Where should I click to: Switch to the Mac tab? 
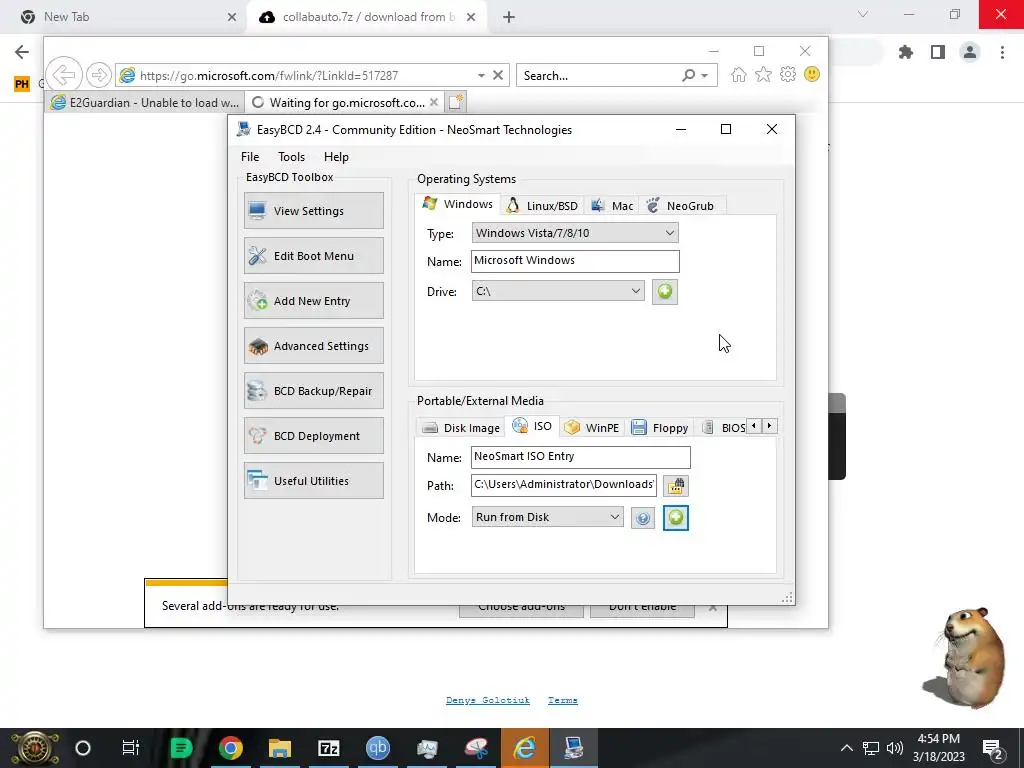point(612,206)
